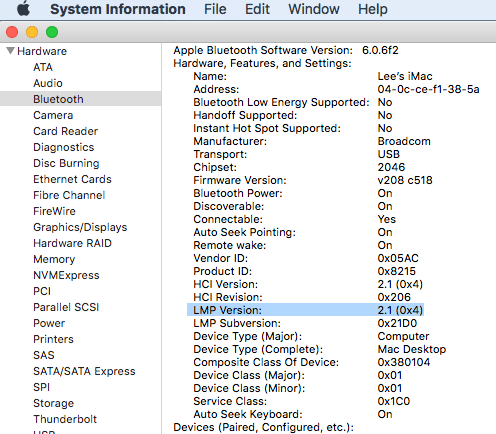
Task: Select Memory in the sidebar
Action: click(54, 259)
